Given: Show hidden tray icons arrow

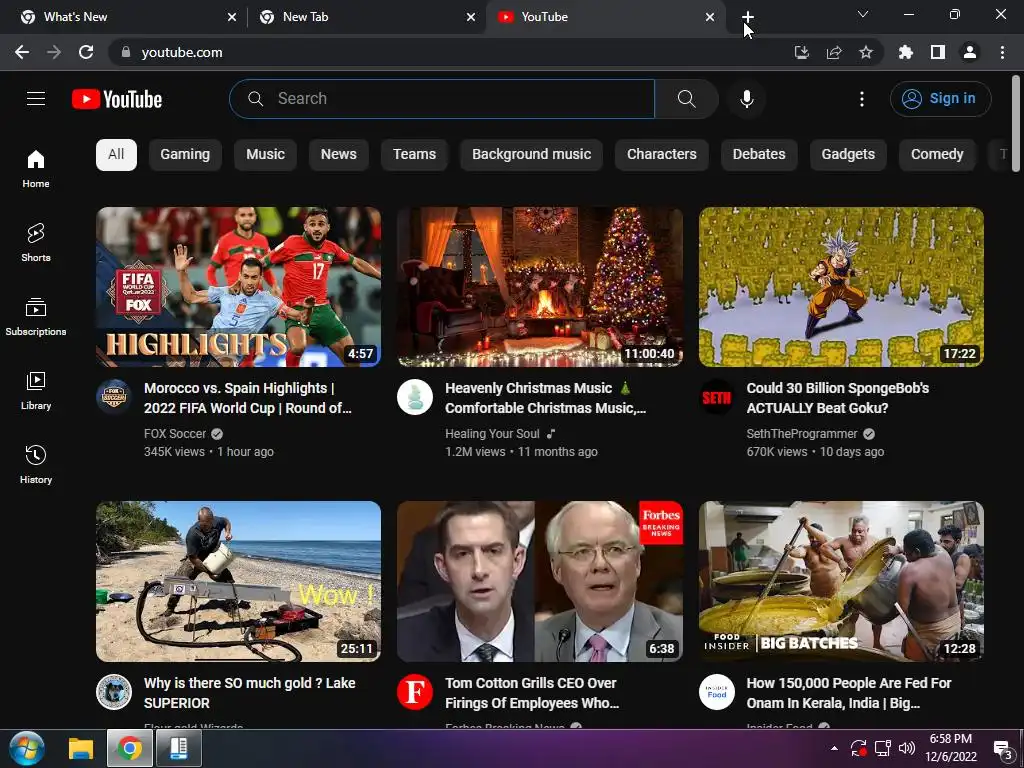Looking at the screenshot, I should [x=834, y=748].
